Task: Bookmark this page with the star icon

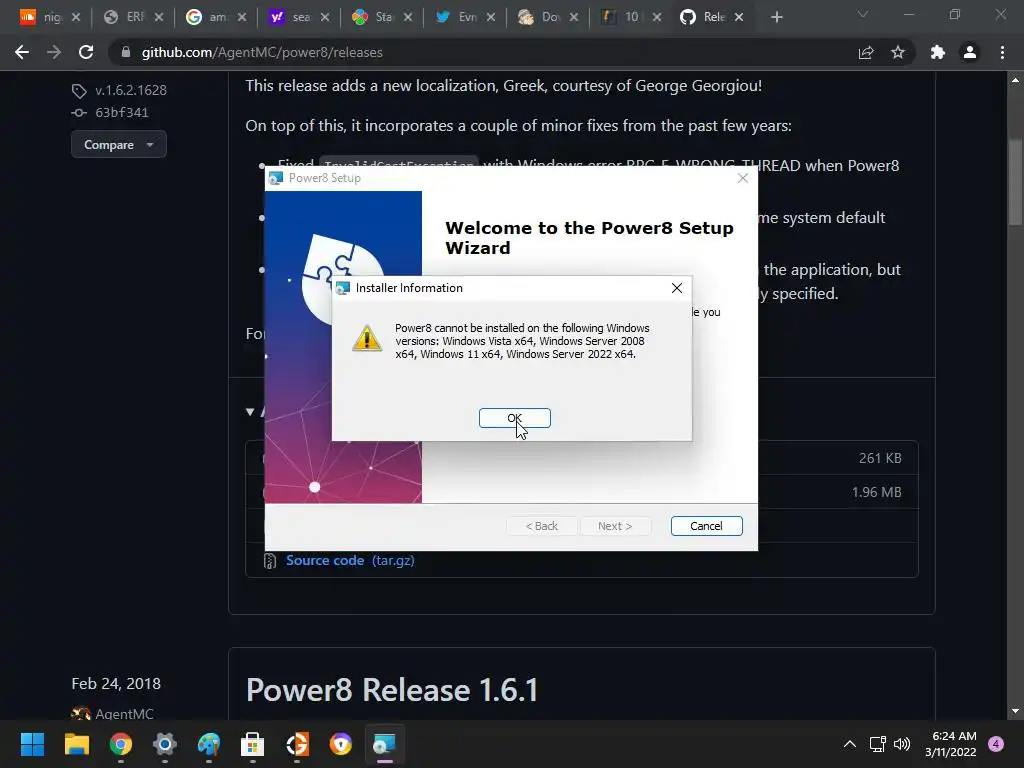Action: (898, 52)
